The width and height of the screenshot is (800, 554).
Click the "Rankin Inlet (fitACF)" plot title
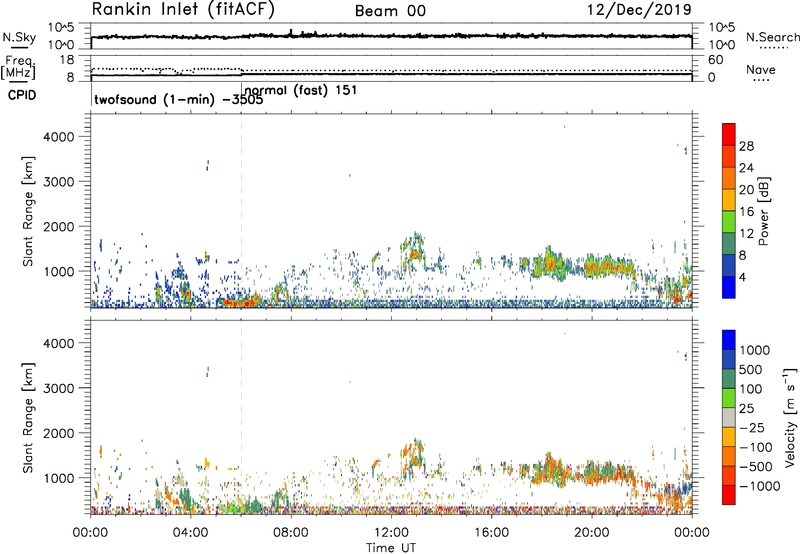[183, 10]
